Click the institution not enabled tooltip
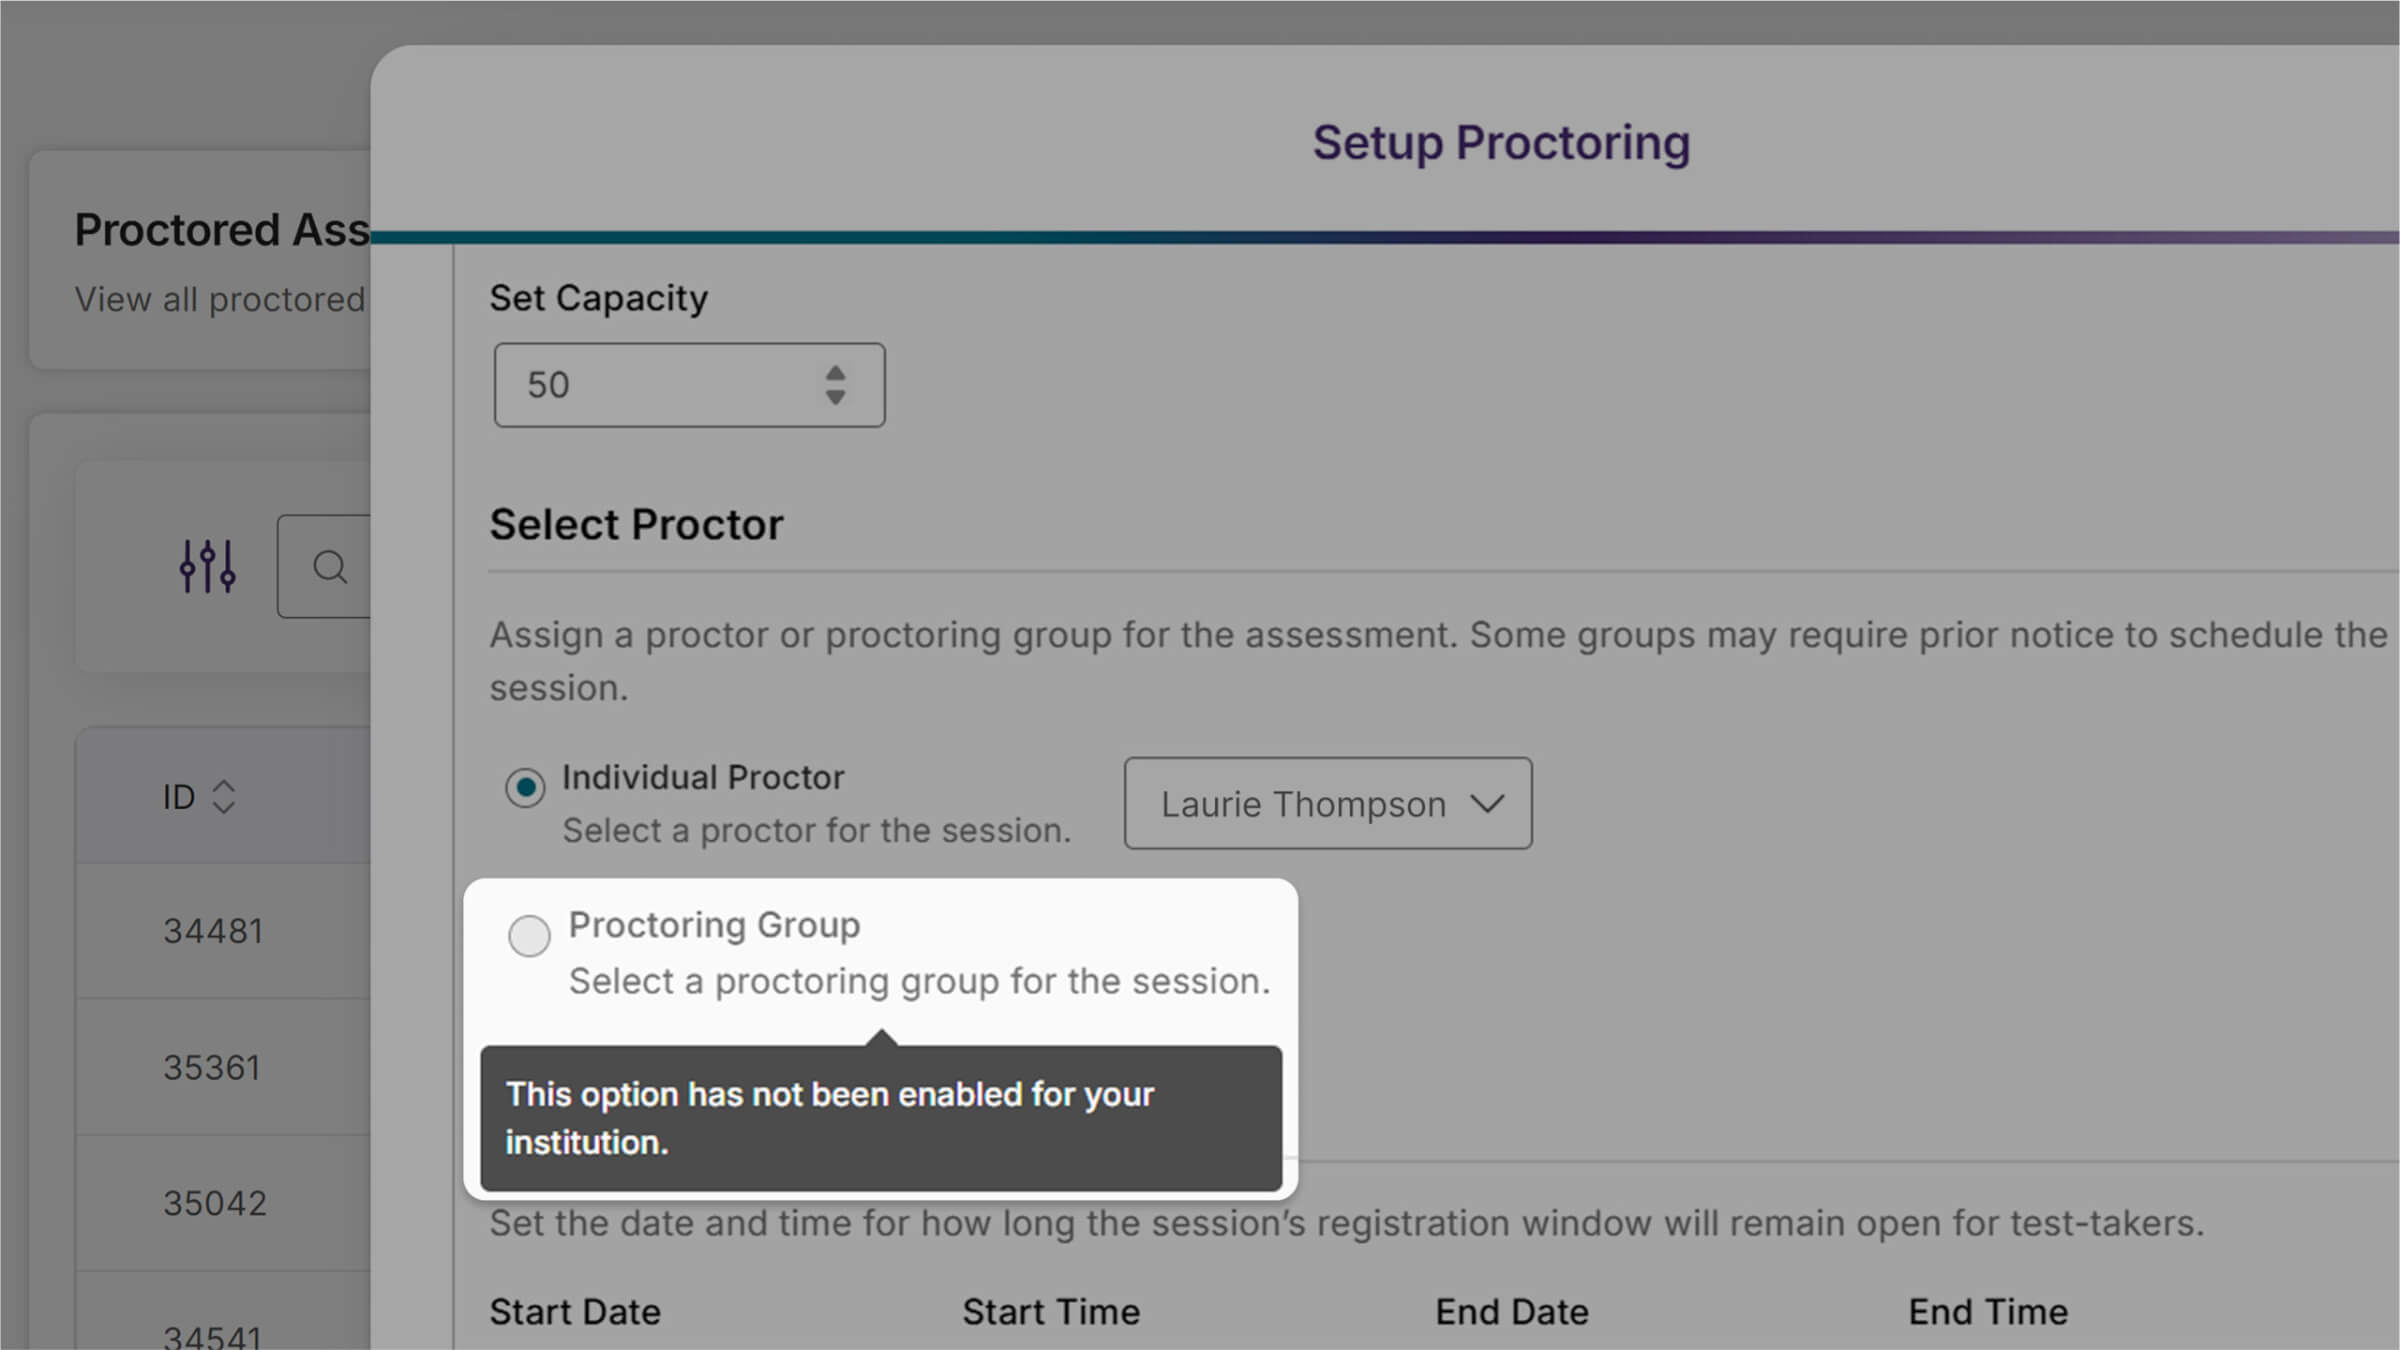The height and width of the screenshot is (1350, 2400). [x=880, y=1118]
